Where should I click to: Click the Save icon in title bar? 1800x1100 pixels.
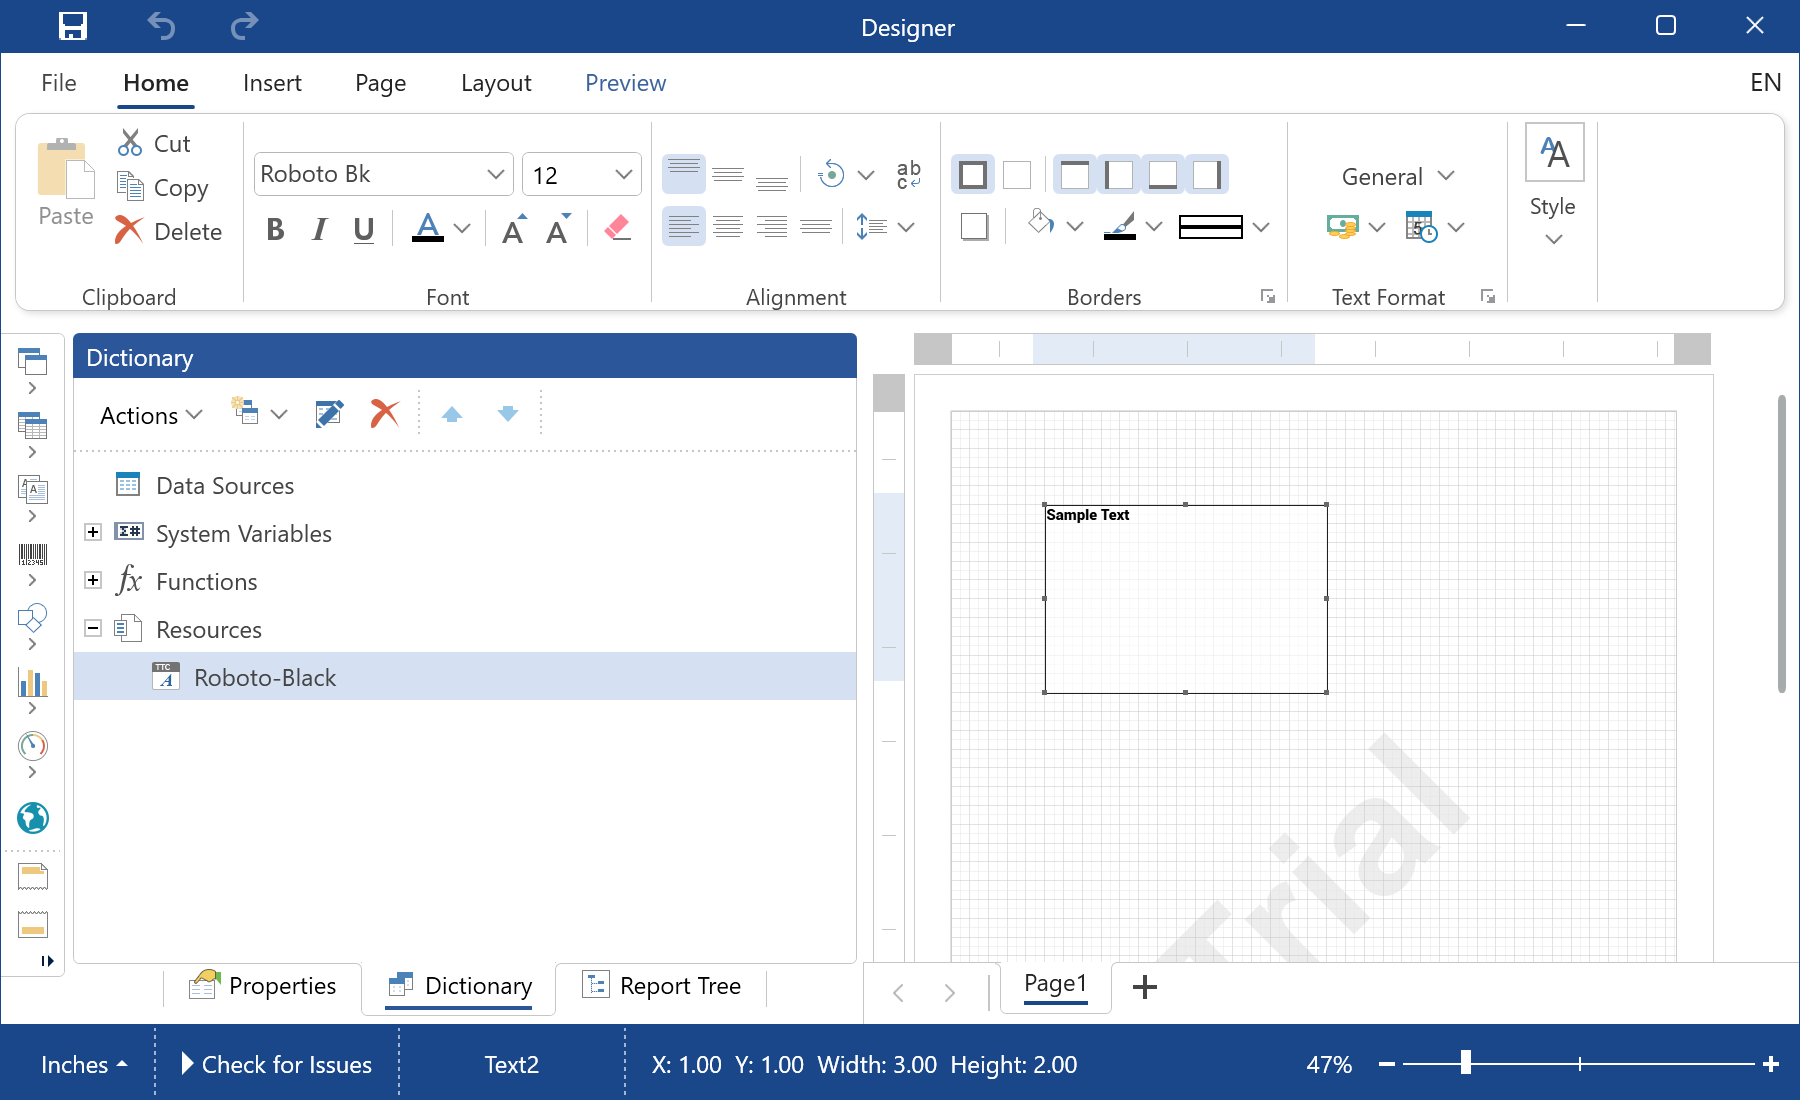tap(73, 26)
